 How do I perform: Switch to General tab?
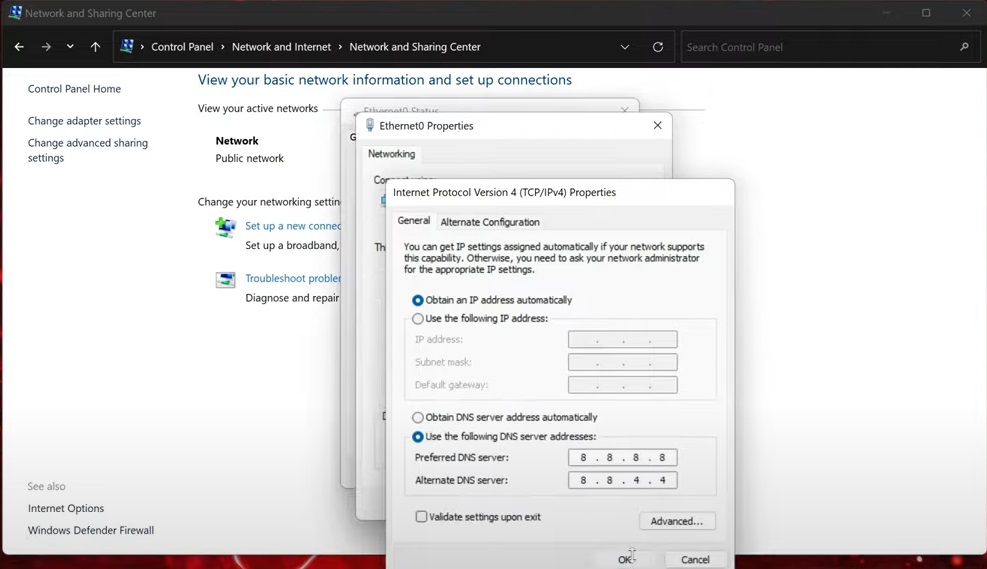[x=414, y=221]
